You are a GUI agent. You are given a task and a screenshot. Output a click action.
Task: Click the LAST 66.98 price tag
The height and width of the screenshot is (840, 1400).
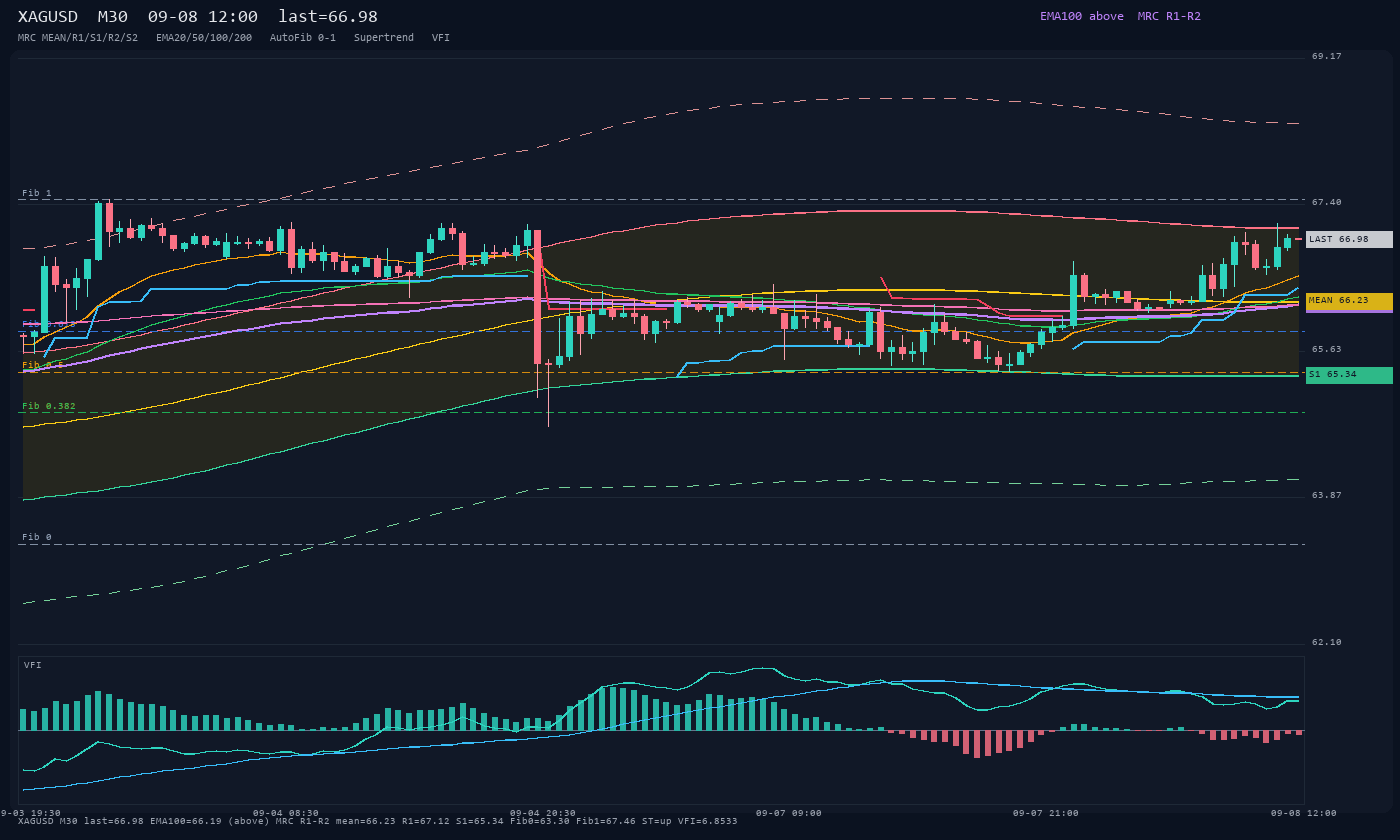1349,239
